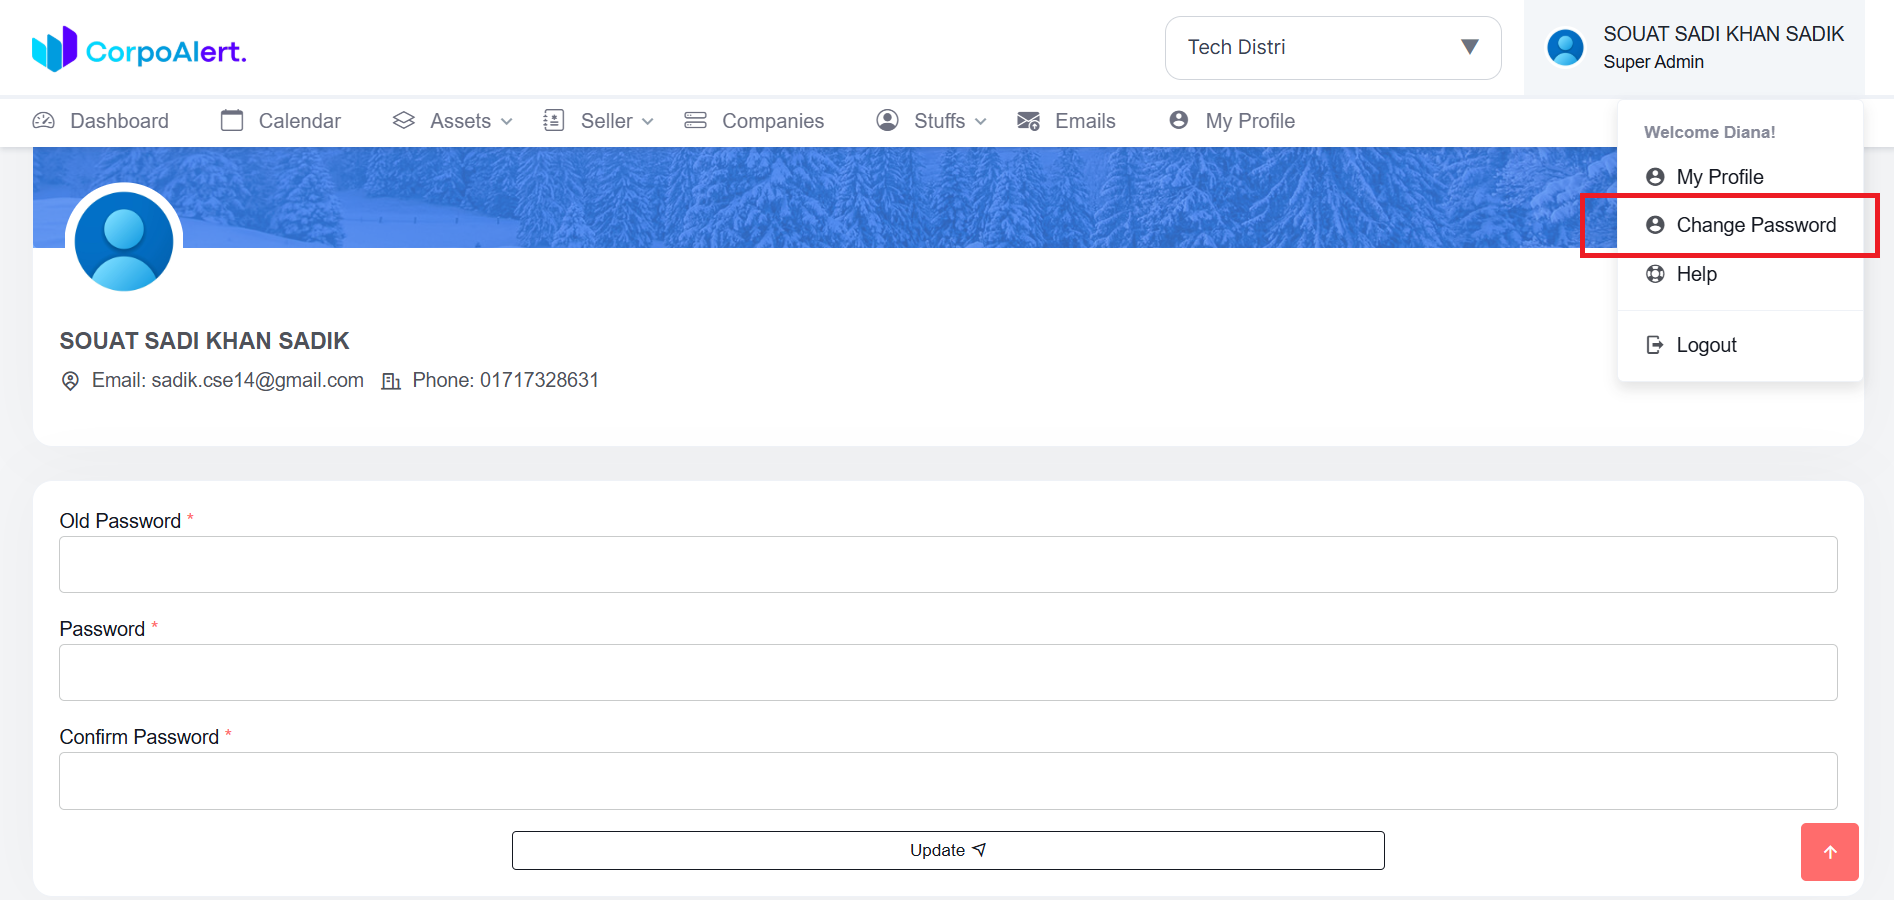Image resolution: width=1894 pixels, height=900 pixels.
Task: Select the My Profile icon in navbar
Action: click(1179, 120)
